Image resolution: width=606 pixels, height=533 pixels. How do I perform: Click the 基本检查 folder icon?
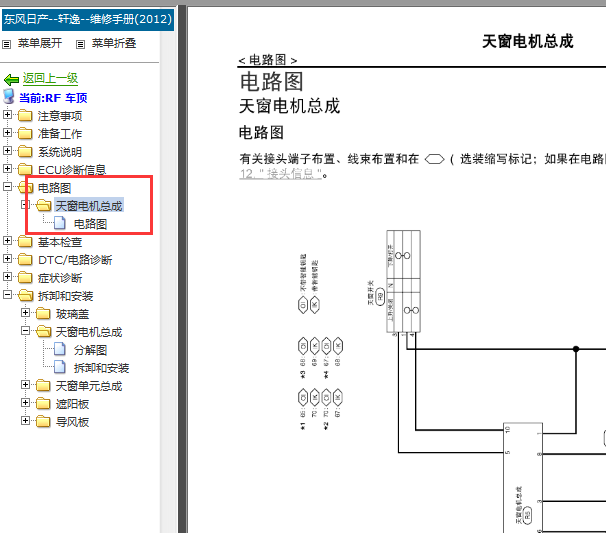click(x=25, y=242)
